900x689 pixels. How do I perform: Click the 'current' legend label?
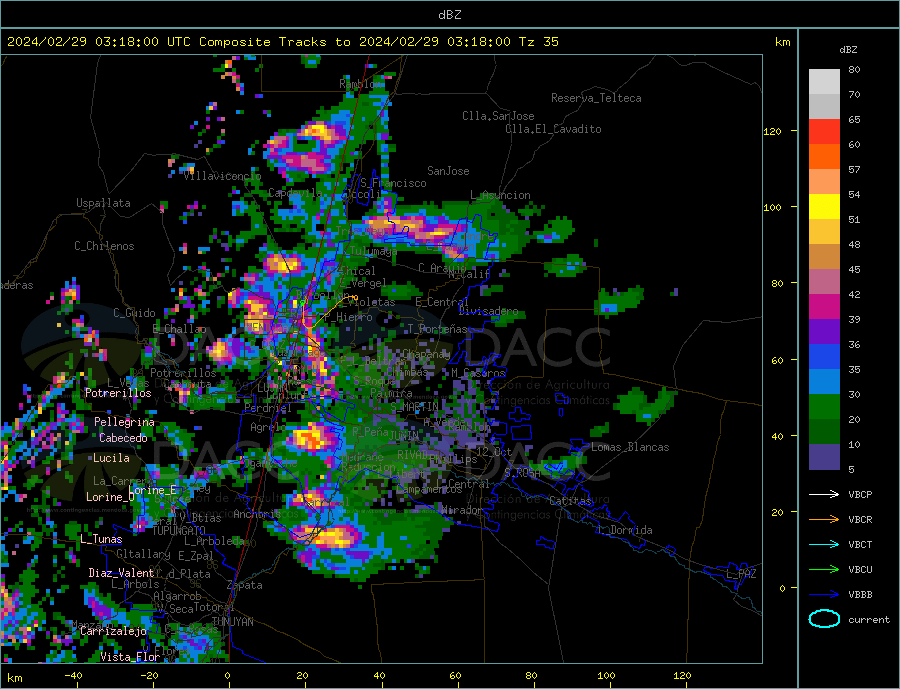868,620
